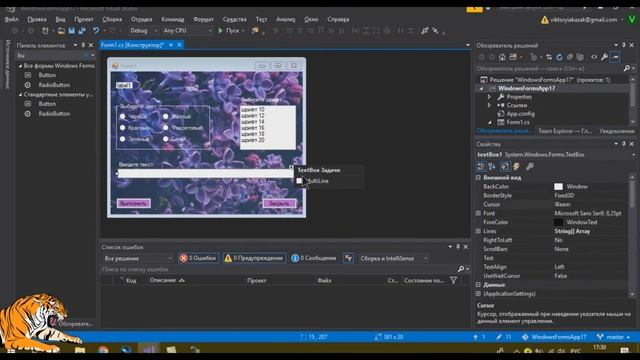Click the Закрыть button on the form
640x360 pixels.
point(279,203)
